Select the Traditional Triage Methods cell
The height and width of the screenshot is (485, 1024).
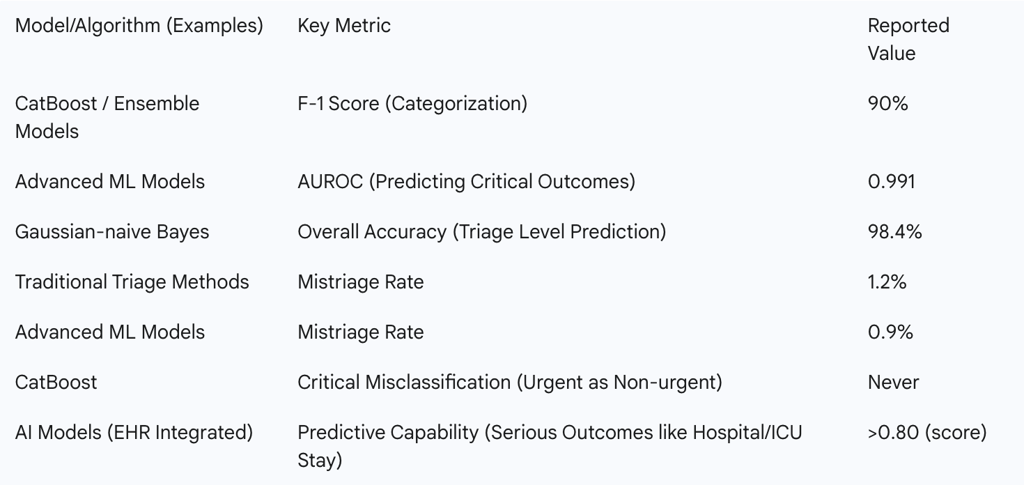[x=132, y=281]
